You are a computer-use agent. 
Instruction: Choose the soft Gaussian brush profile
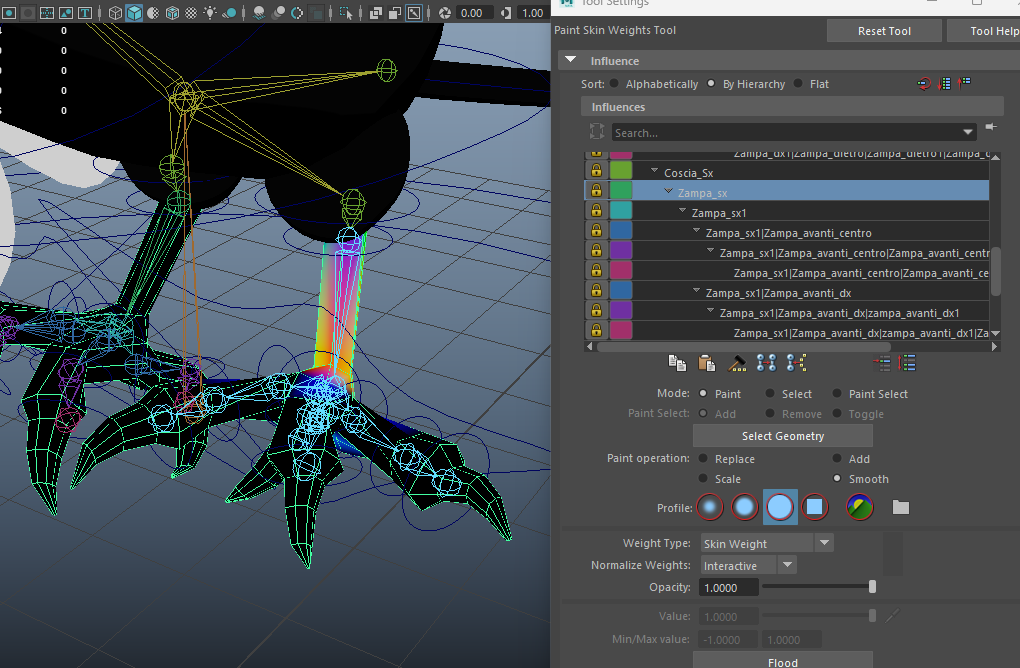coord(709,507)
